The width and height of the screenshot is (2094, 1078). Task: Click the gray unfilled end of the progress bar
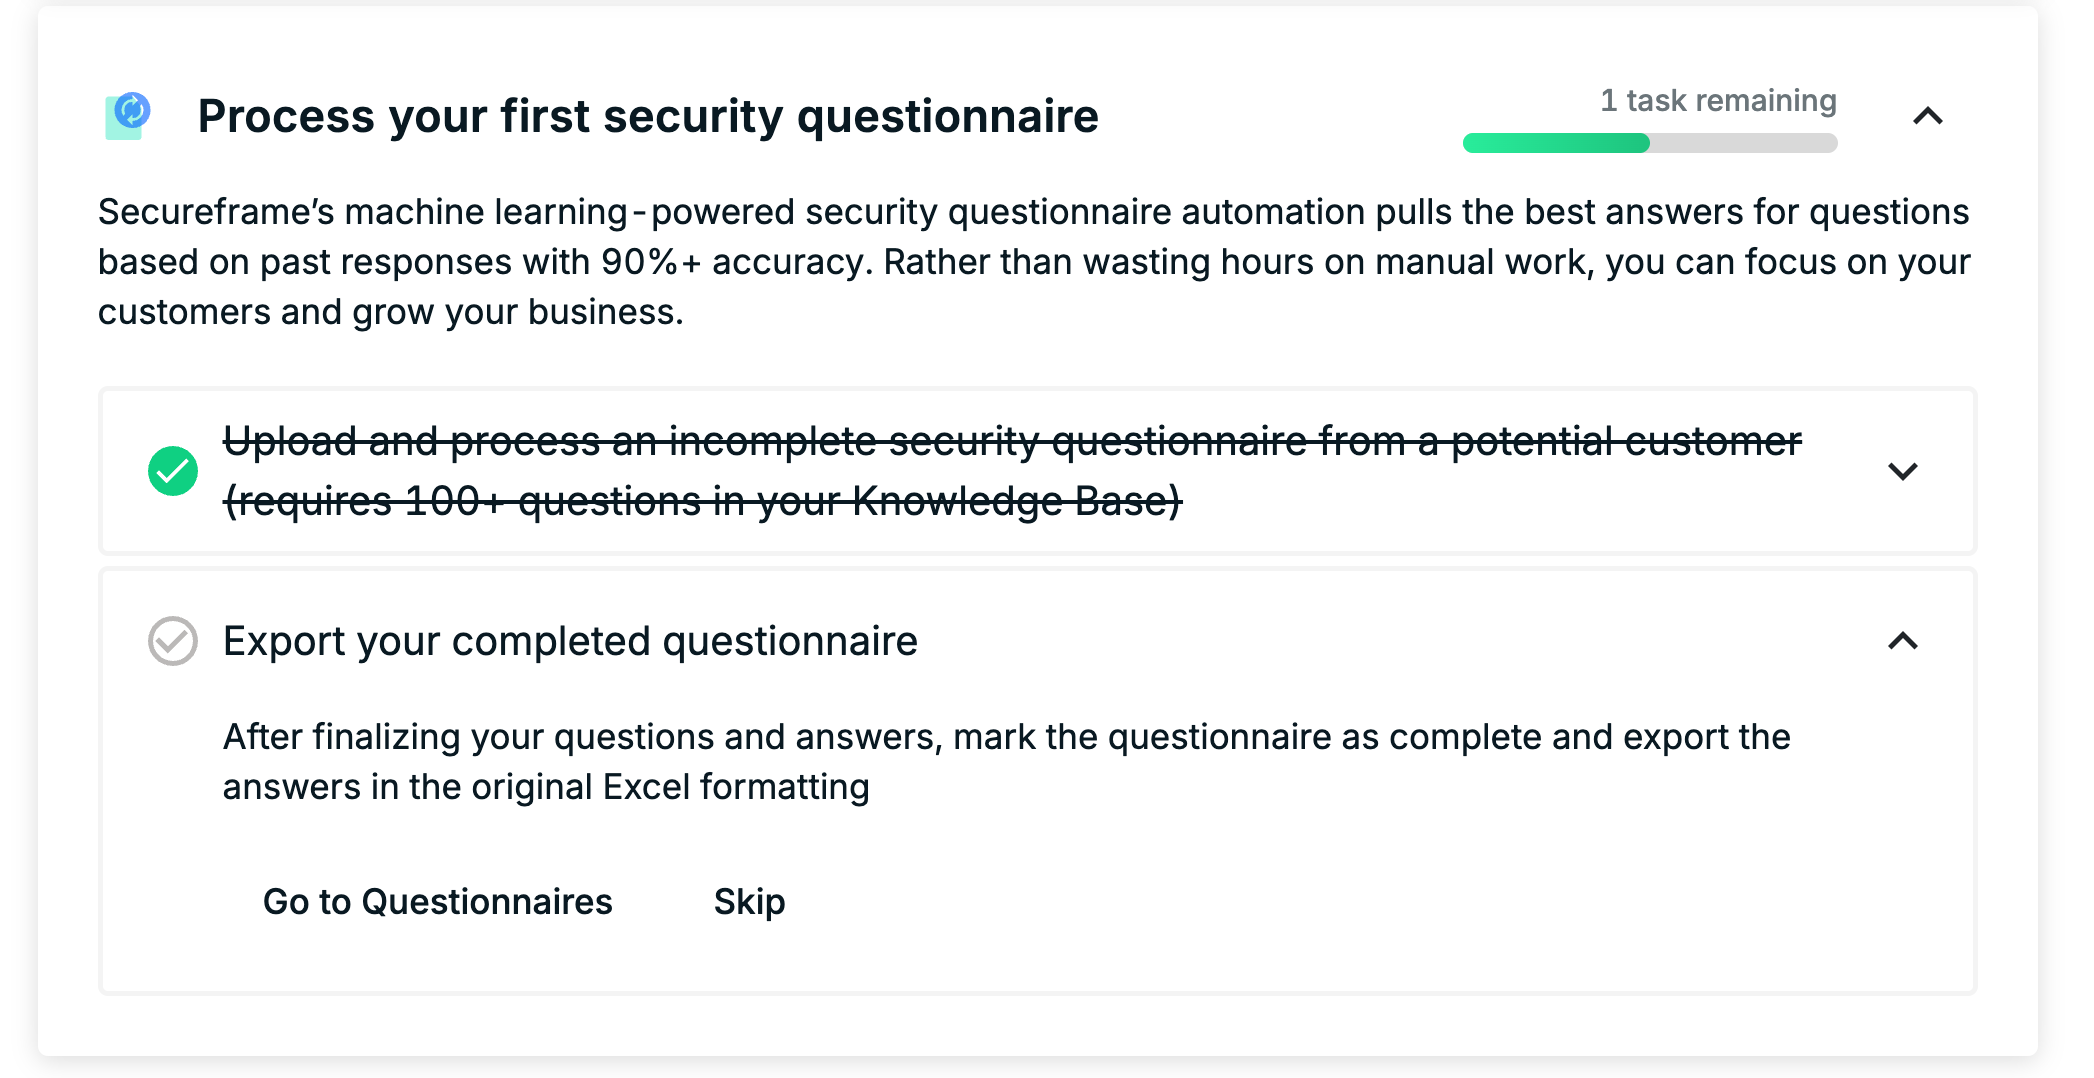[x=1744, y=143]
